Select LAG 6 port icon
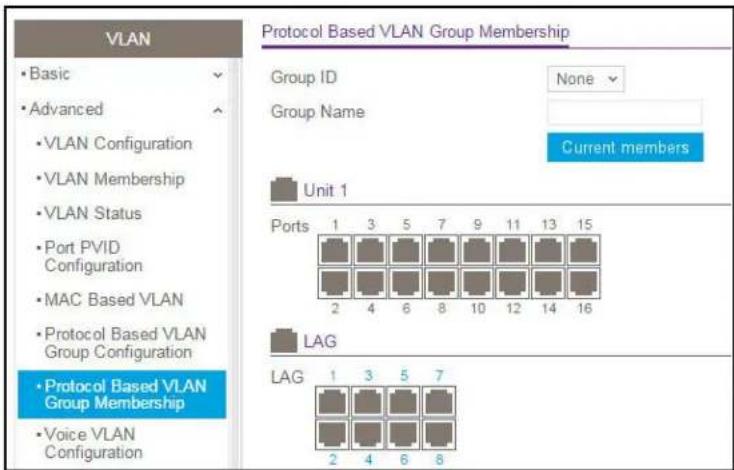 (x=404, y=434)
